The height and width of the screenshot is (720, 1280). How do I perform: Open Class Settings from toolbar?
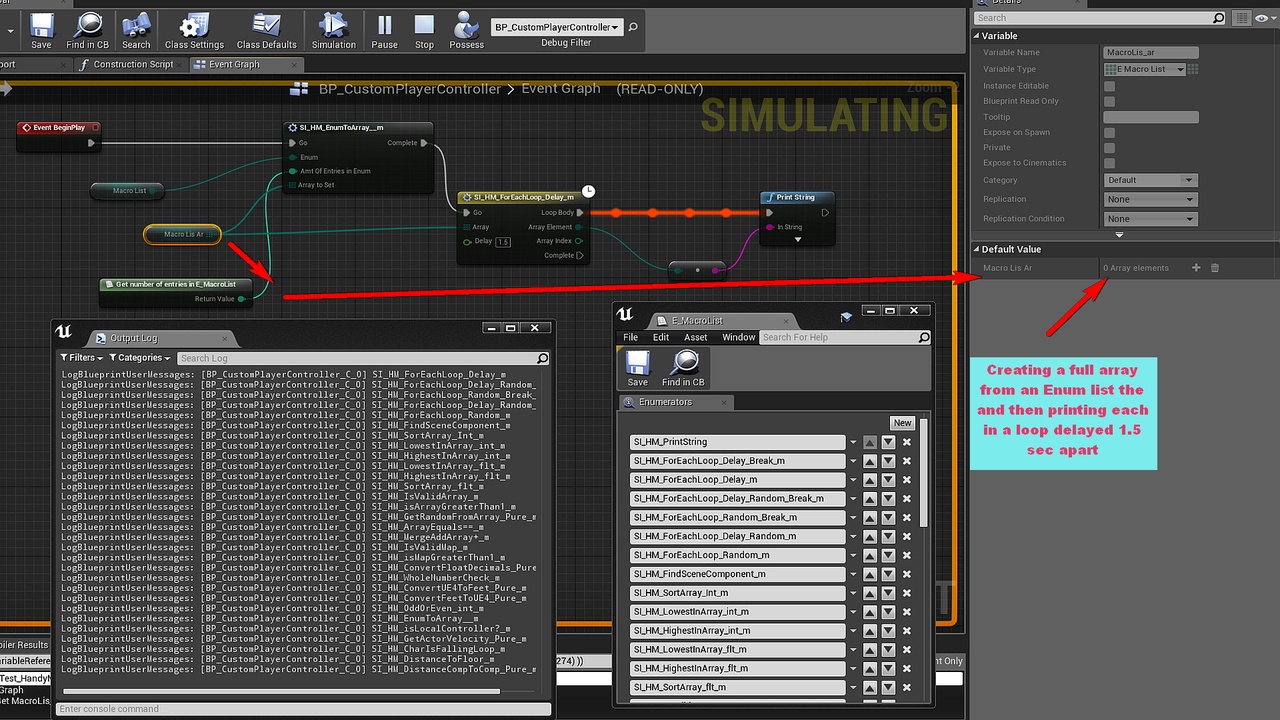point(194,30)
